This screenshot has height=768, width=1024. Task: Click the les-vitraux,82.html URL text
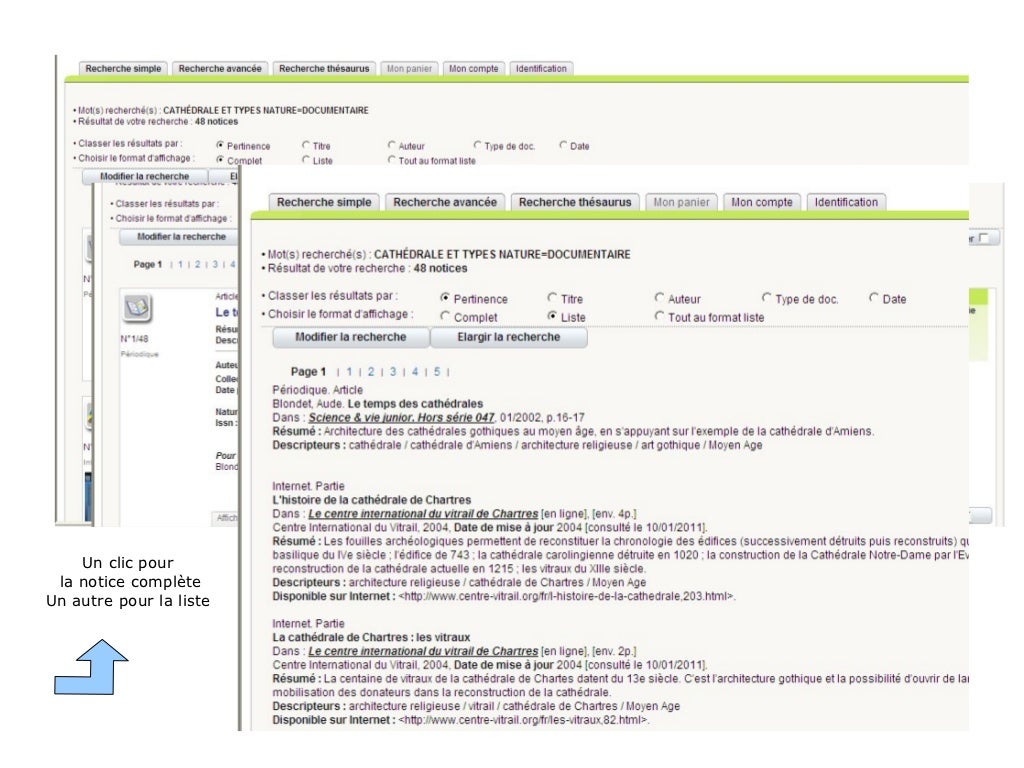click(x=524, y=720)
